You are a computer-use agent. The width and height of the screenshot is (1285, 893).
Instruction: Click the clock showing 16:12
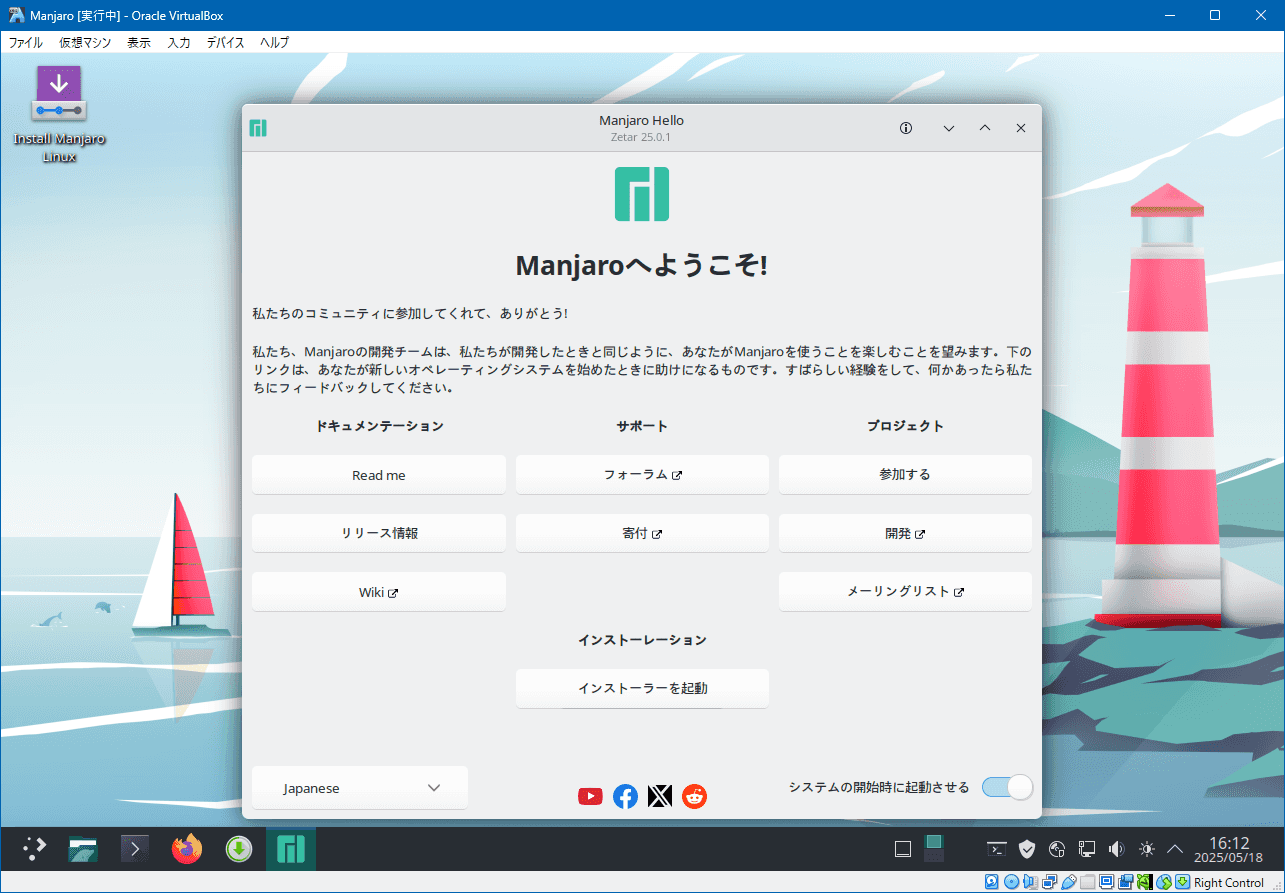pyautogui.click(x=1229, y=849)
